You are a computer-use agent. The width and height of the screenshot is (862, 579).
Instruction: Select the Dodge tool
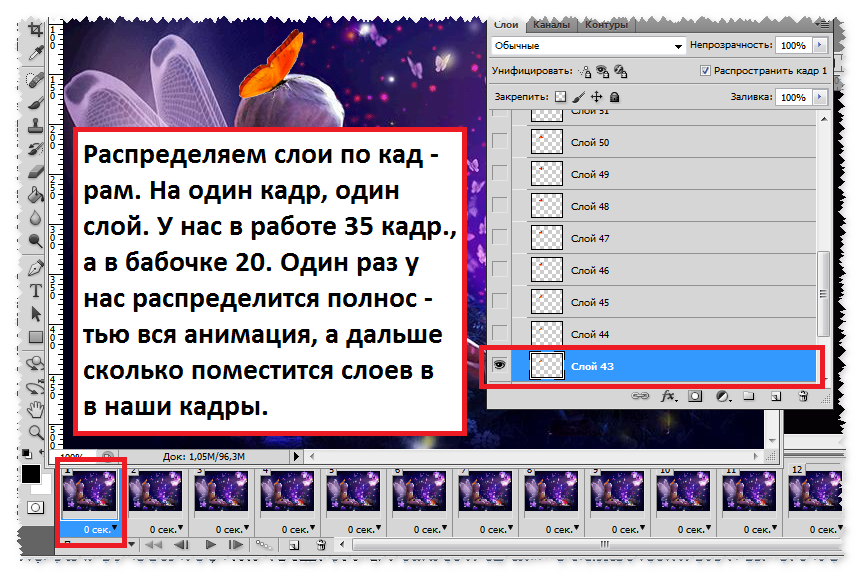pyautogui.click(x=36, y=241)
